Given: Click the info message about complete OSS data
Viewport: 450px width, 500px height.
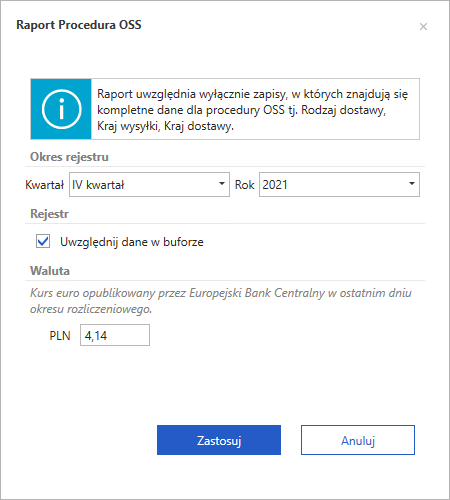Looking at the screenshot, I should coord(252,110).
